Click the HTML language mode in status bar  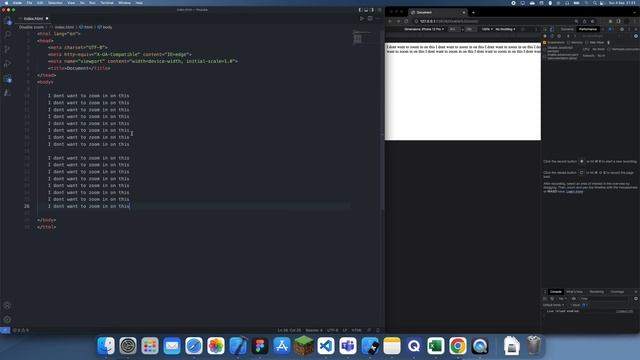(357, 330)
